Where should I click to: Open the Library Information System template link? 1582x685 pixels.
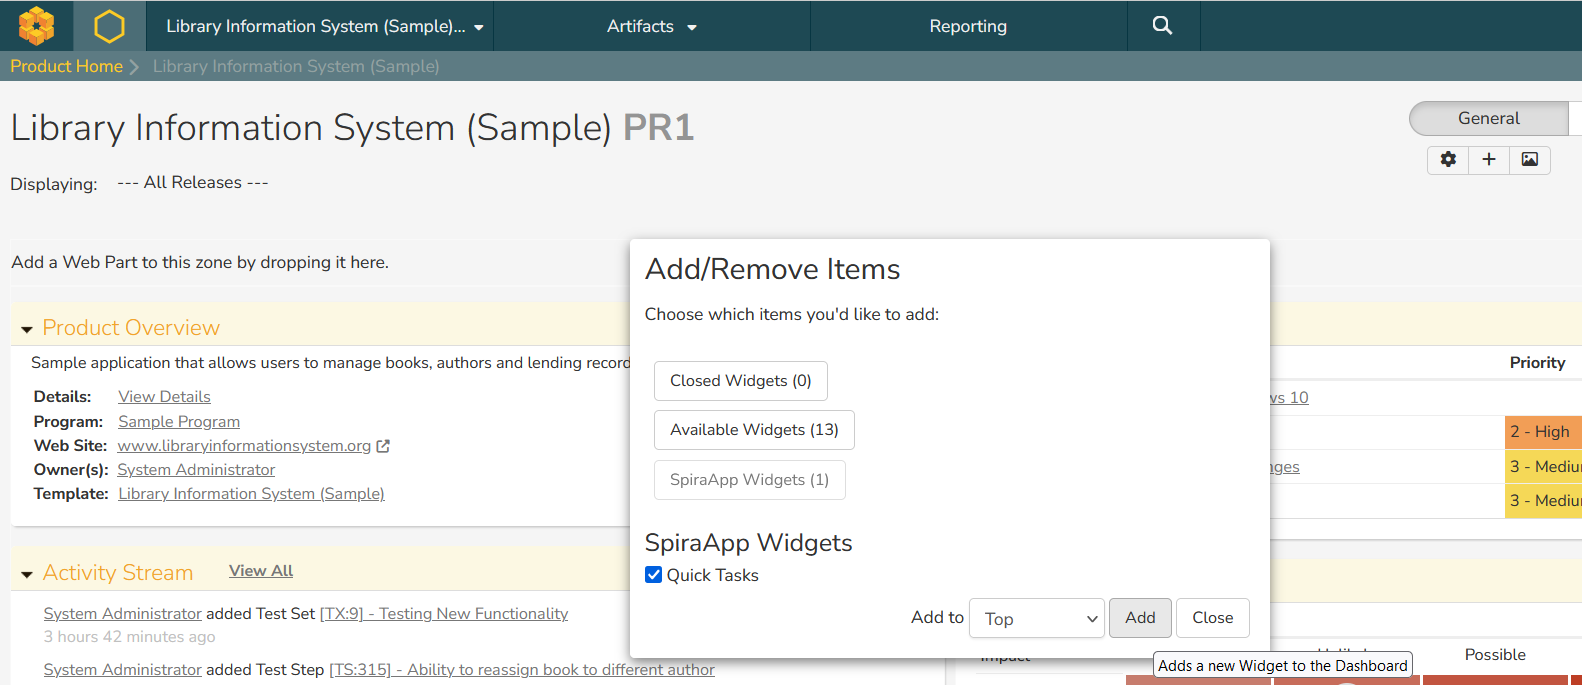coord(251,494)
